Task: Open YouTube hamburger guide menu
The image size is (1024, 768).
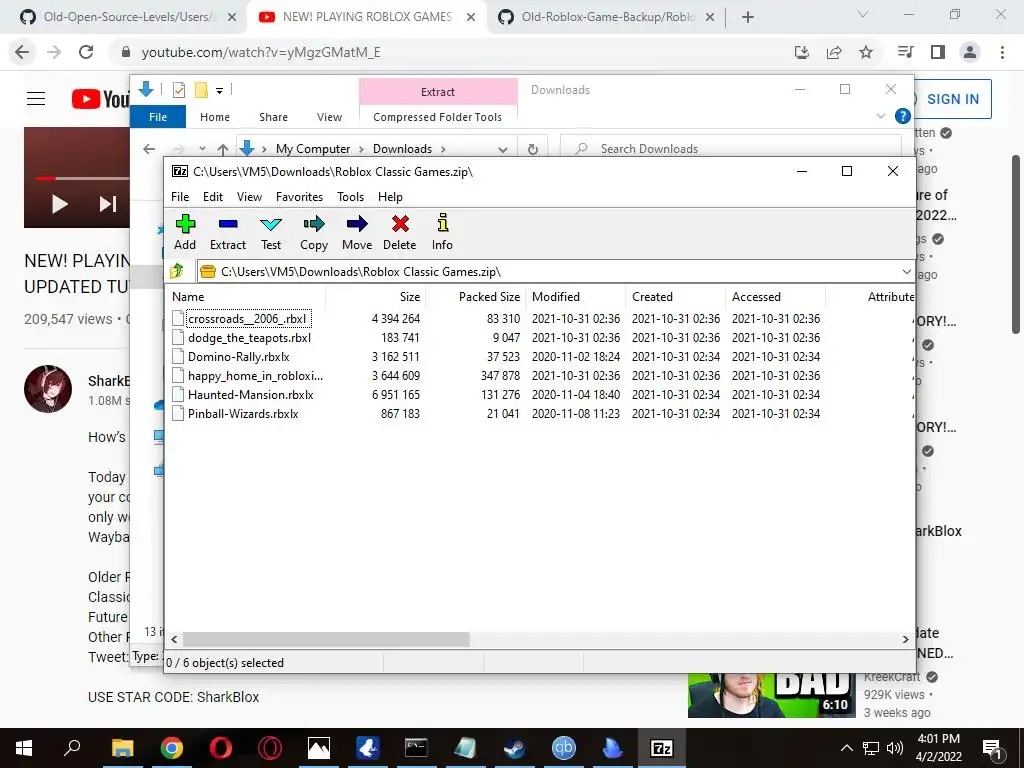Action: pos(36,99)
